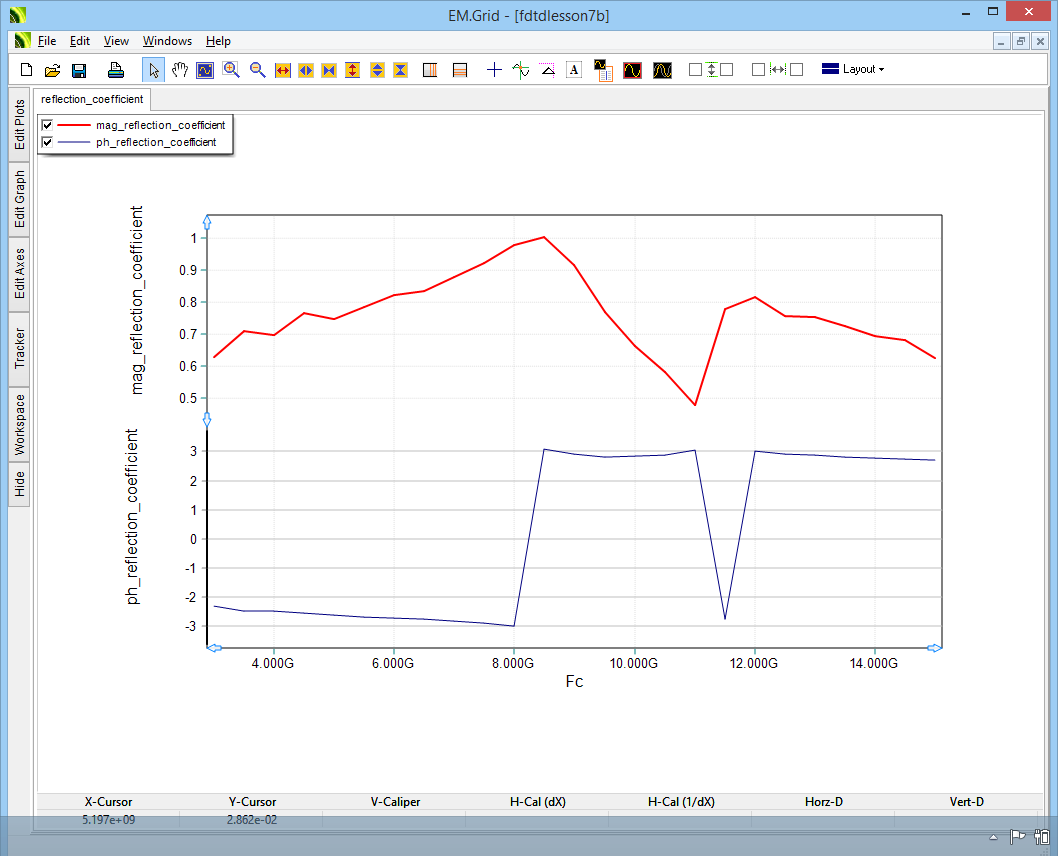Image resolution: width=1058 pixels, height=856 pixels.
Task: Save the graph with floppy disk icon
Action: pos(79,70)
